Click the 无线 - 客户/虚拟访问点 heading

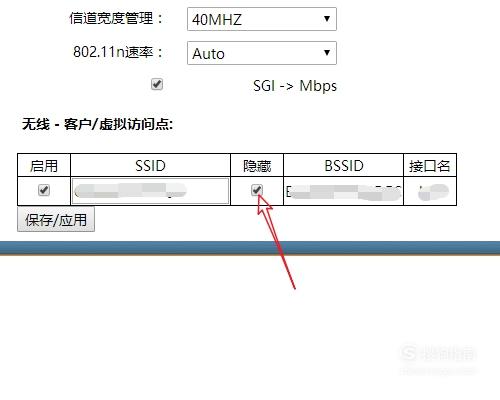click(x=97, y=124)
